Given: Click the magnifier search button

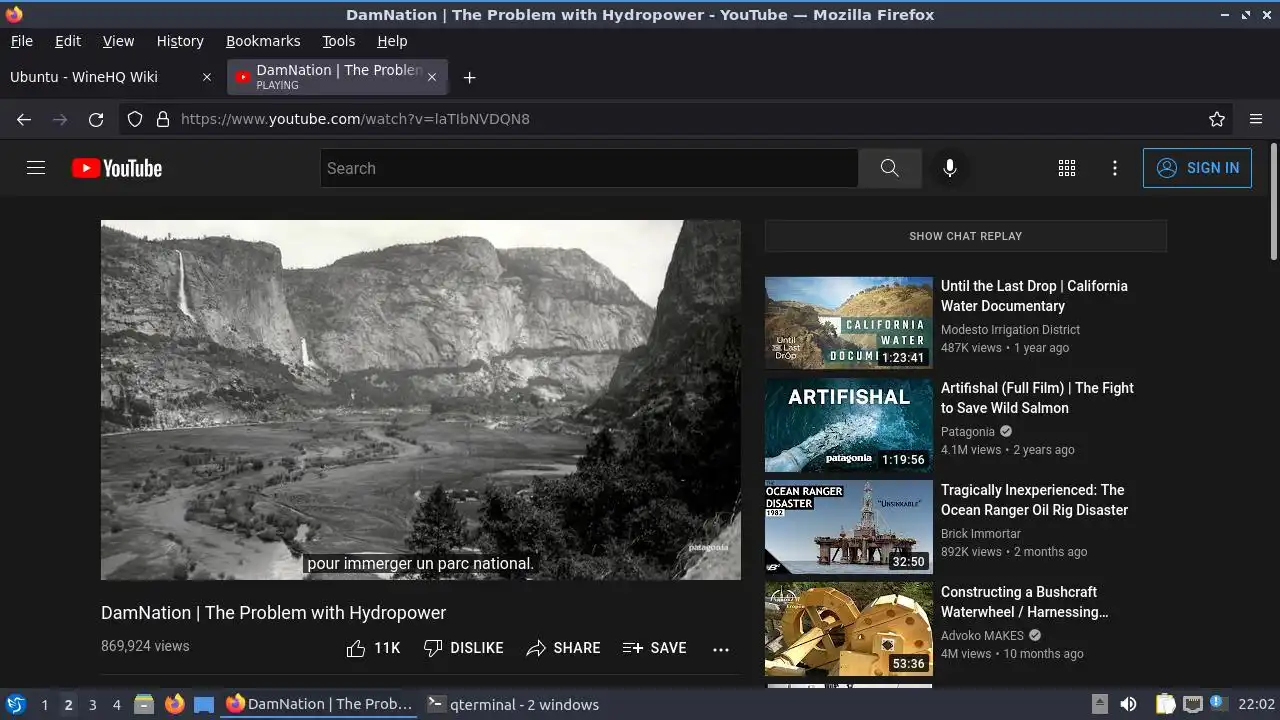Looking at the screenshot, I should (x=889, y=168).
